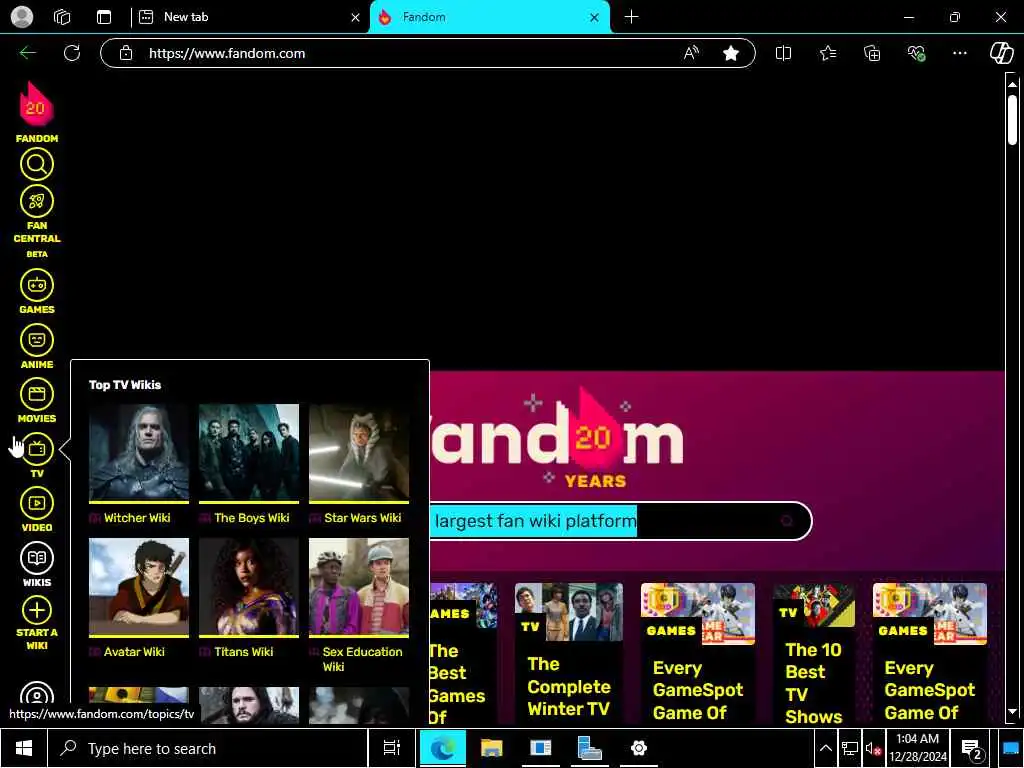This screenshot has width=1024, height=768.
Task: Go back using the browser back arrow
Action: 27,53
